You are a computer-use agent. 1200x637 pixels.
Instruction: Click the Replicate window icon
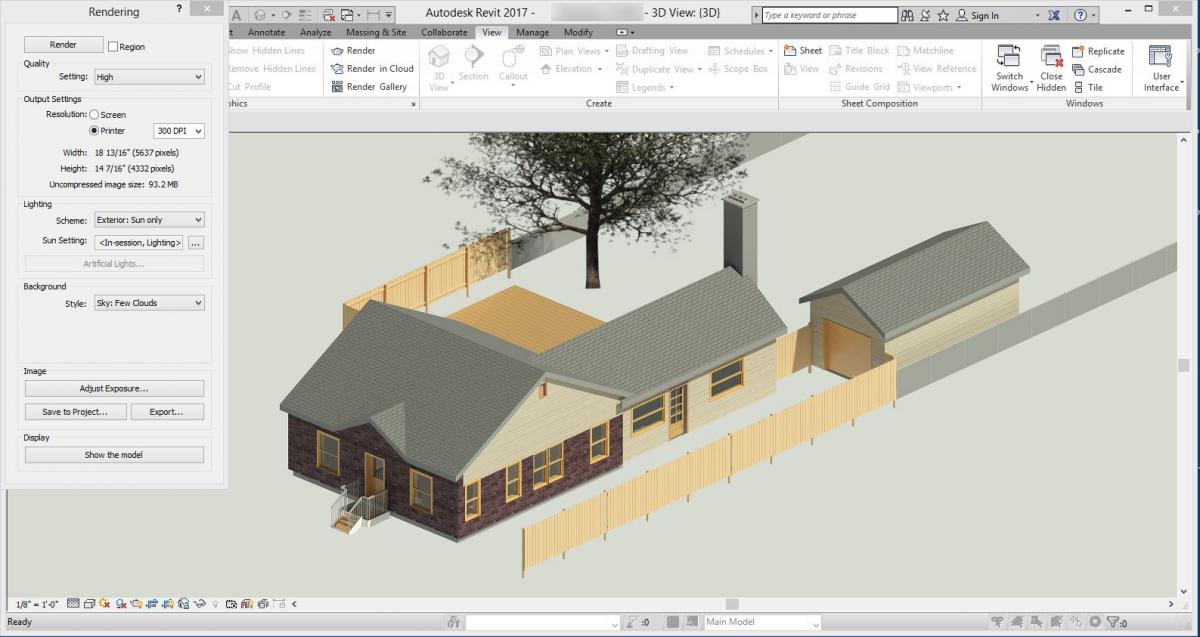[x=1079, y=52]
